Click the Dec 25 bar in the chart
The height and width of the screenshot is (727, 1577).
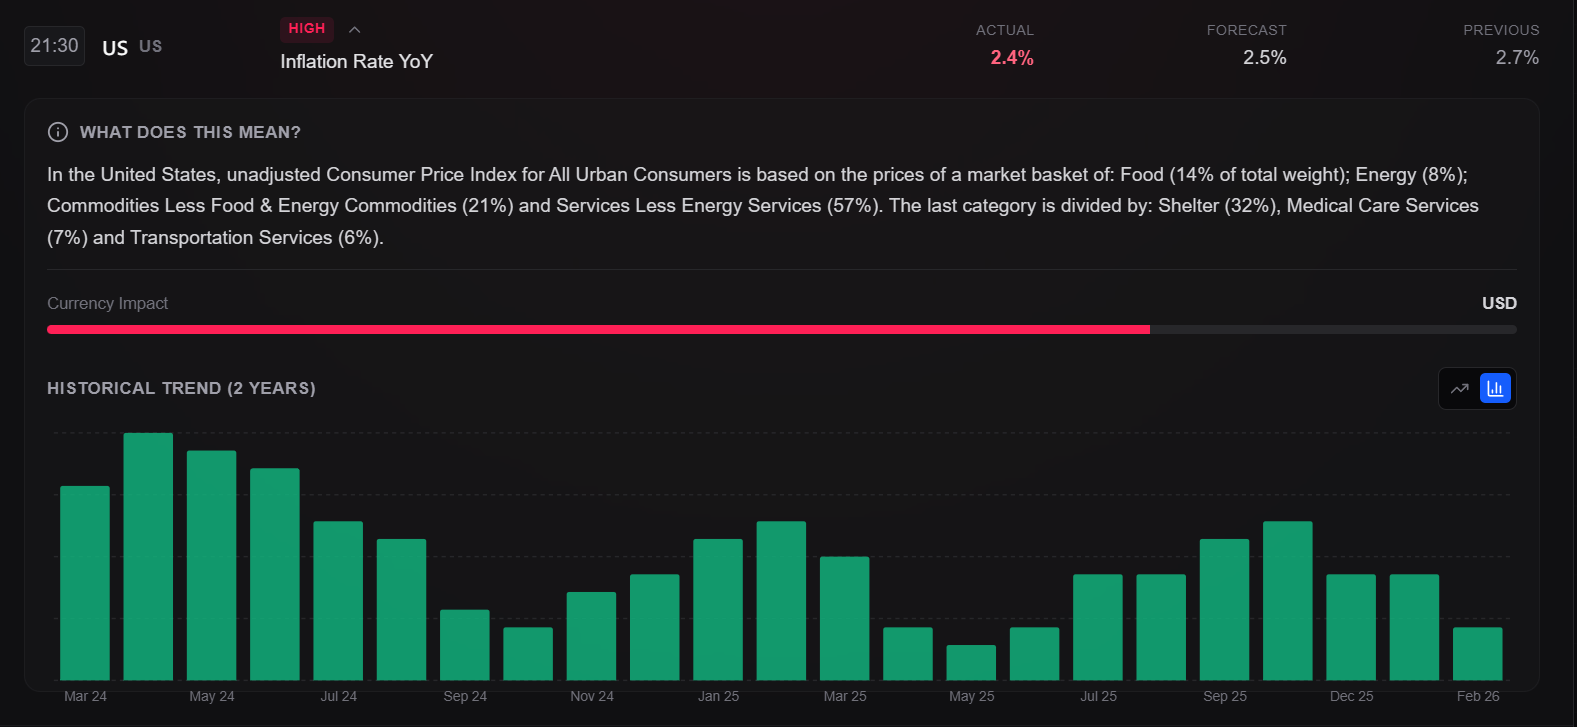(x=1351, y=627)
